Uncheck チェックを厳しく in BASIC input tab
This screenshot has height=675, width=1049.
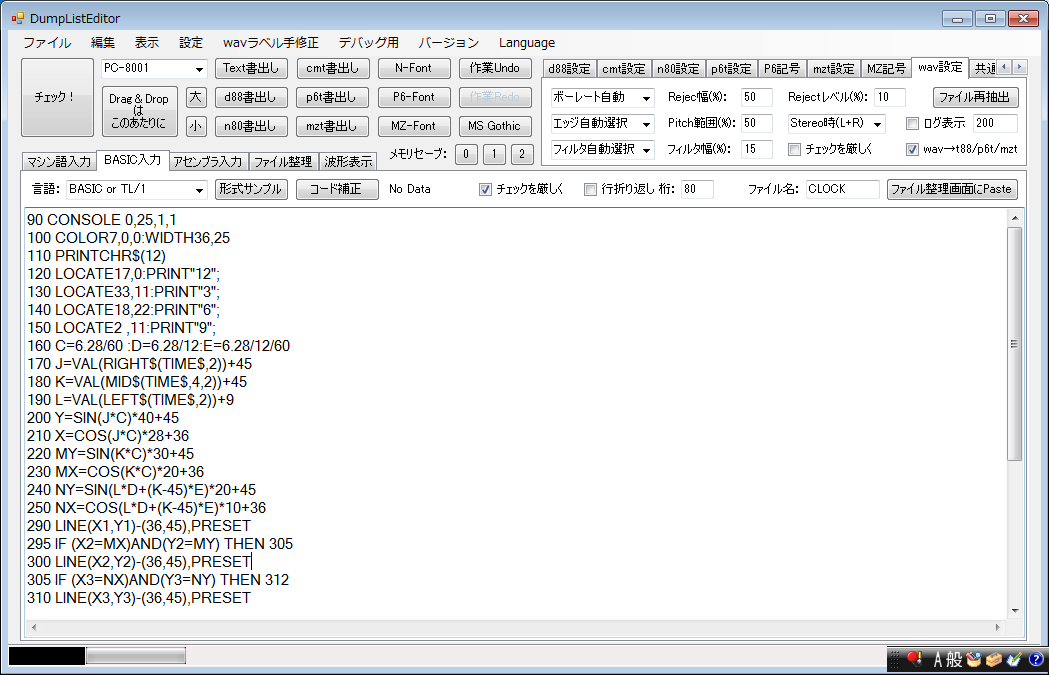486,189
